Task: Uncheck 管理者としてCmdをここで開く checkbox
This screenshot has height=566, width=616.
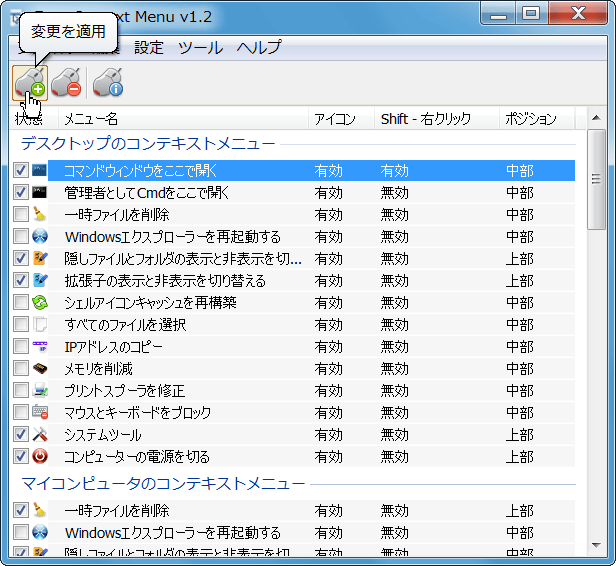Action: click(21, 192)
